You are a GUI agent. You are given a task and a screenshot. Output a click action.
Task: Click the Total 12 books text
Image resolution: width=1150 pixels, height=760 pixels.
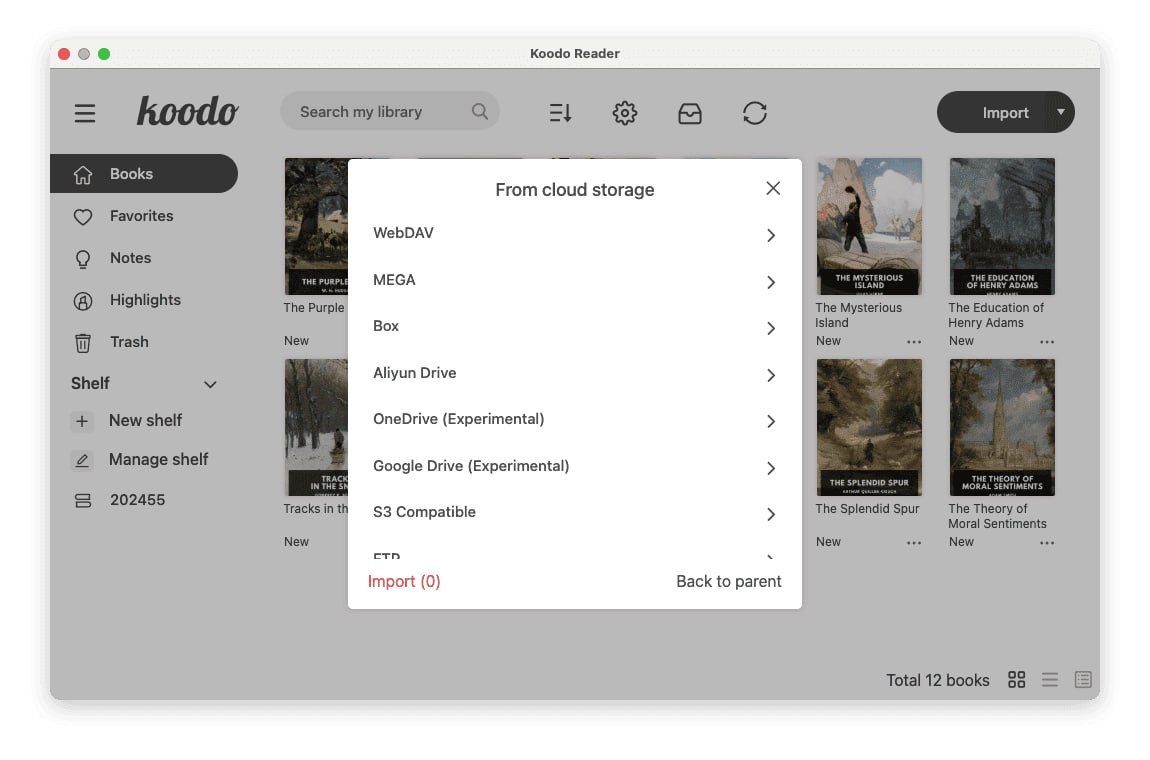click(x=937, y=681)
